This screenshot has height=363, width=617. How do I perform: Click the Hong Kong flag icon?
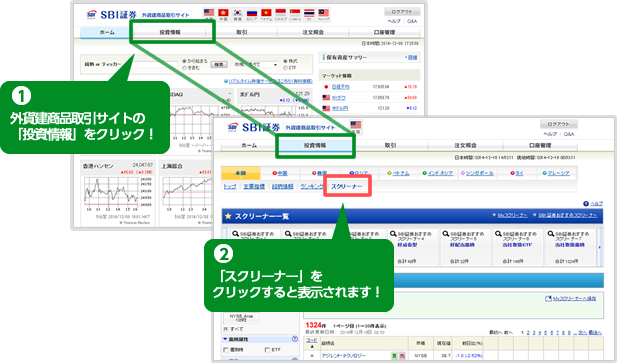[x=223, y=13]
